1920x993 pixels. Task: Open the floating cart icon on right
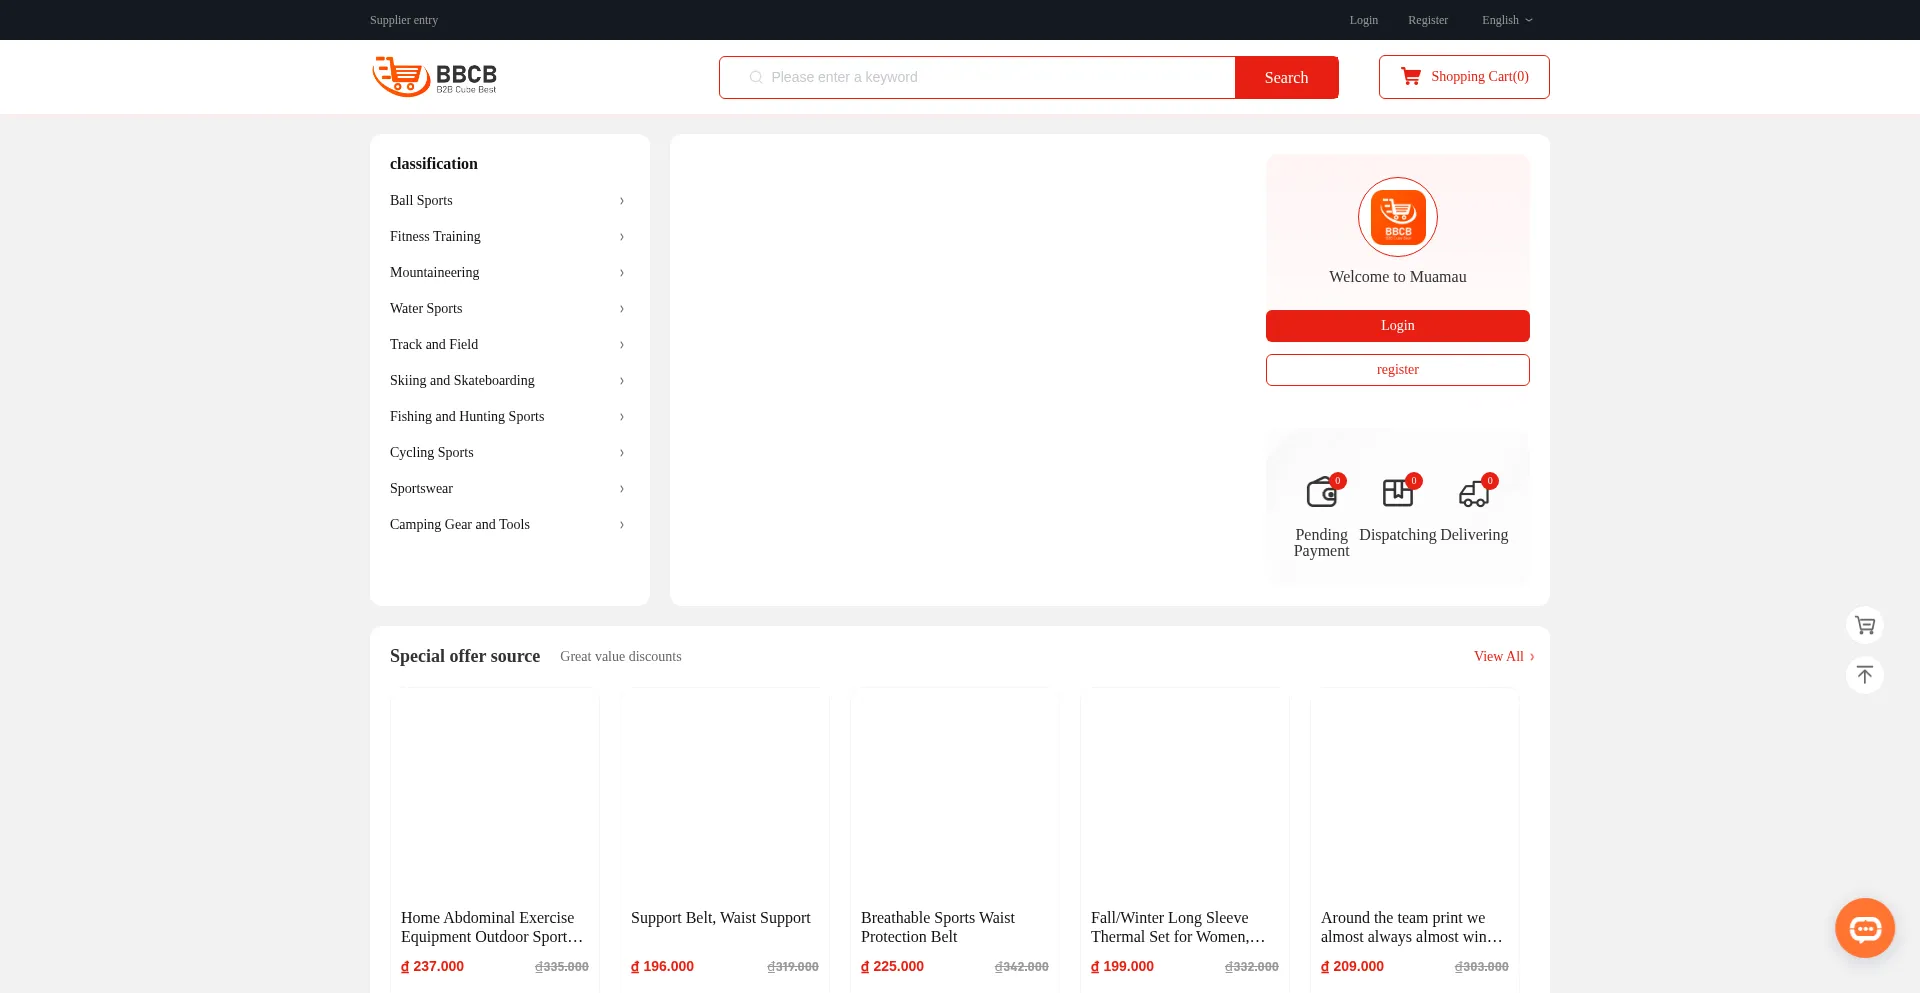coord(1864,625)
